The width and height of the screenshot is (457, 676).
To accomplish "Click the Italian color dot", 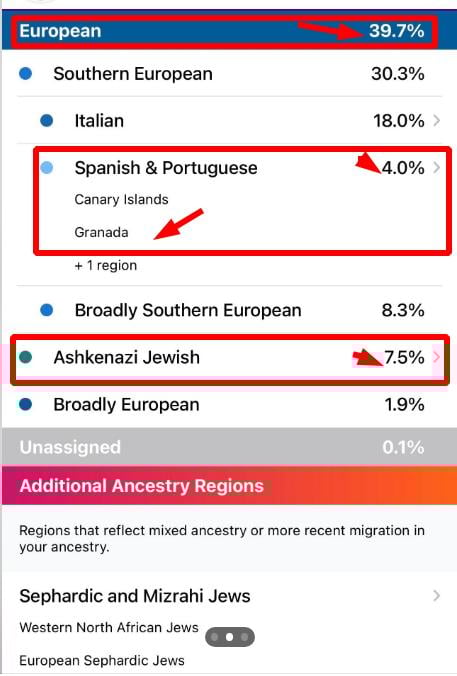I will [47, 120].
